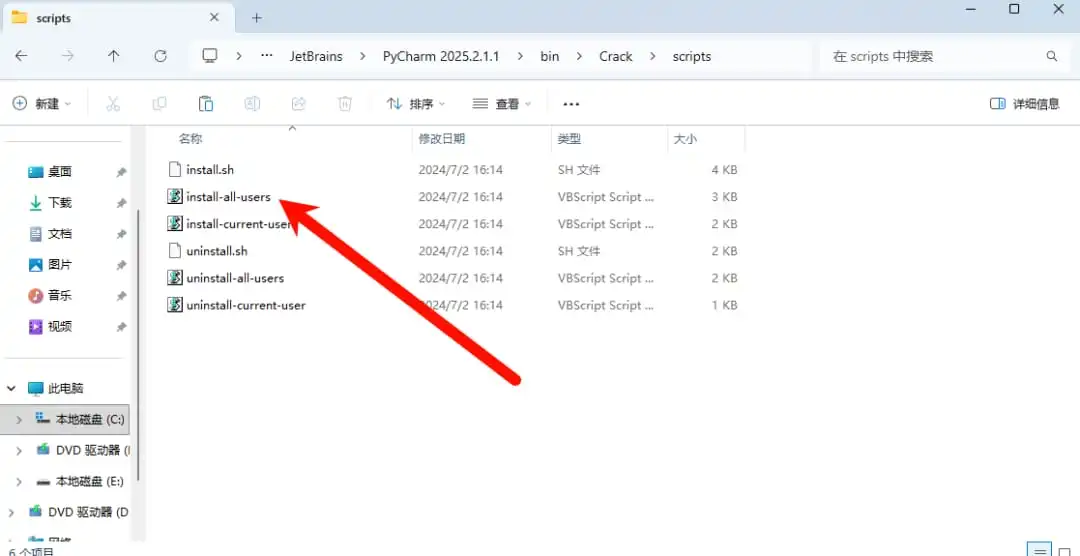Navigate back with the left arrow
This screenshot has width=1080, height=556.
[21, 56]
